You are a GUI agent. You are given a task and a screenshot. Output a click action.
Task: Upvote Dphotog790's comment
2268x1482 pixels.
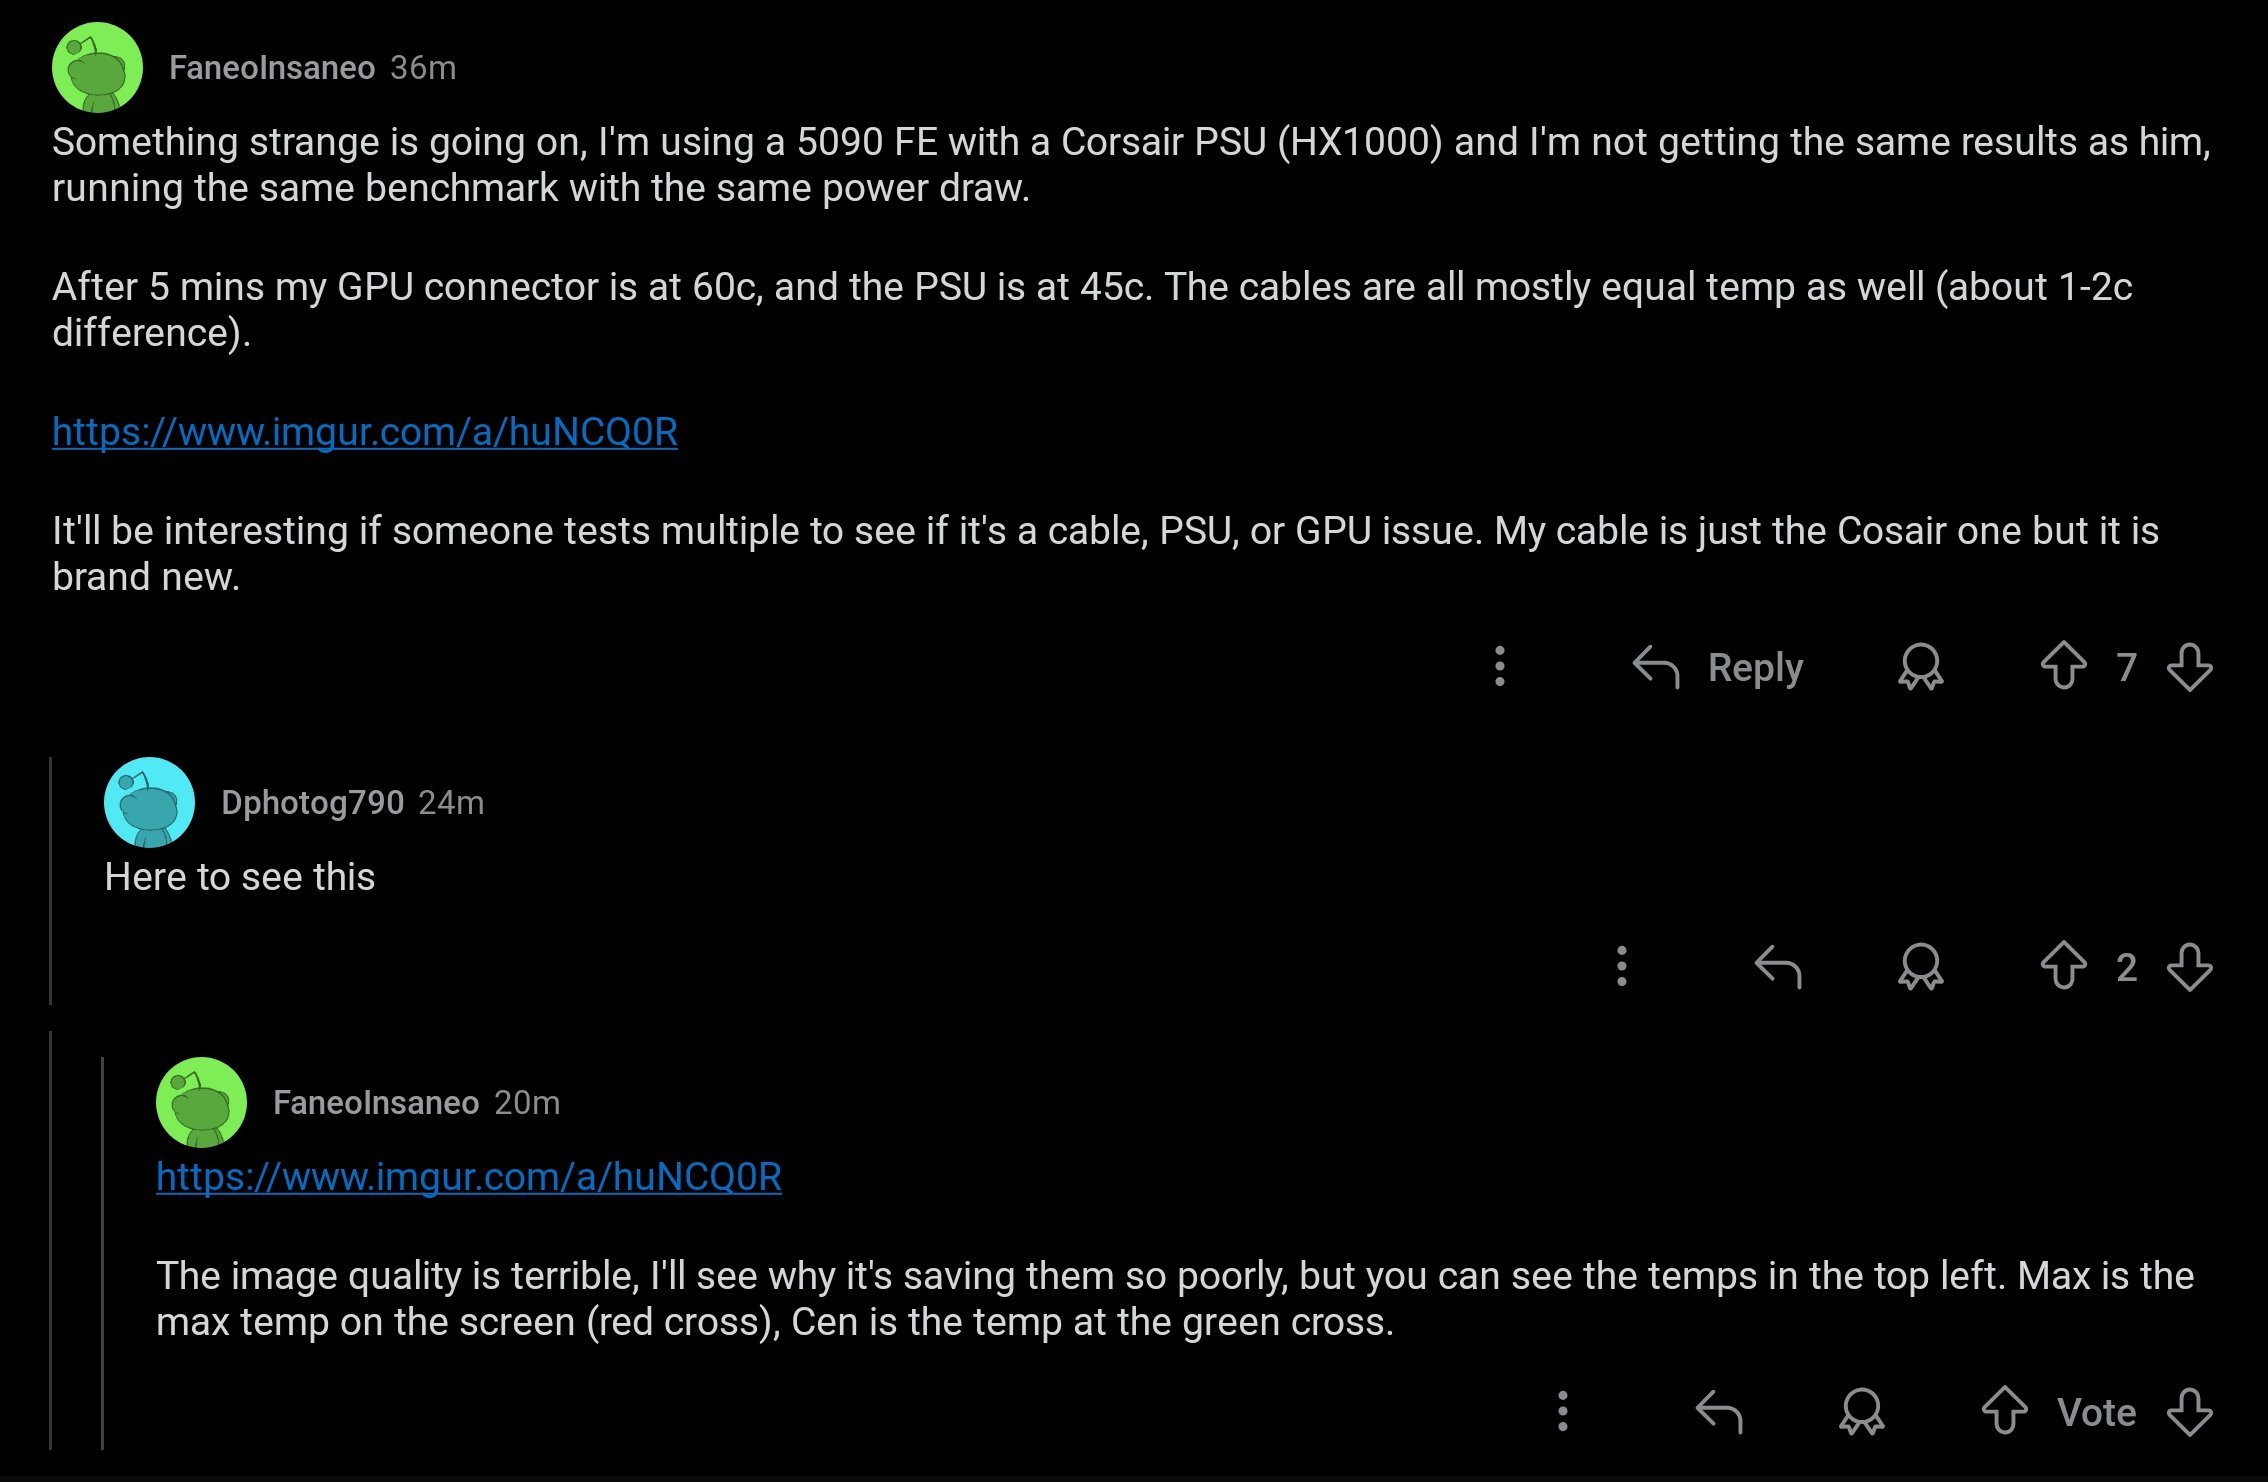[x=2063, y=966]
